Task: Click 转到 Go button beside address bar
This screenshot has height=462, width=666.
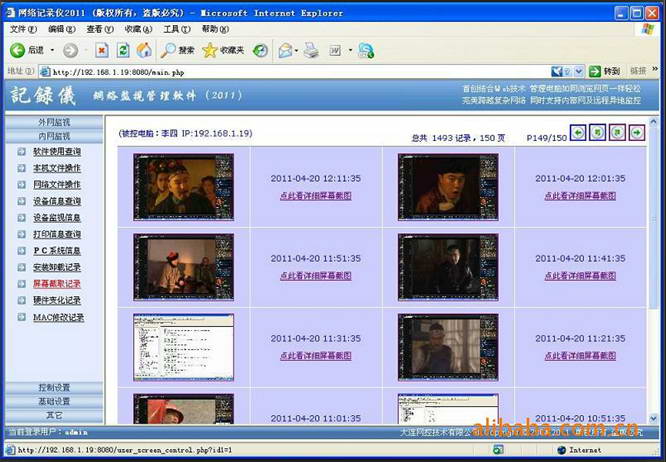Action: tap(605, 71)
